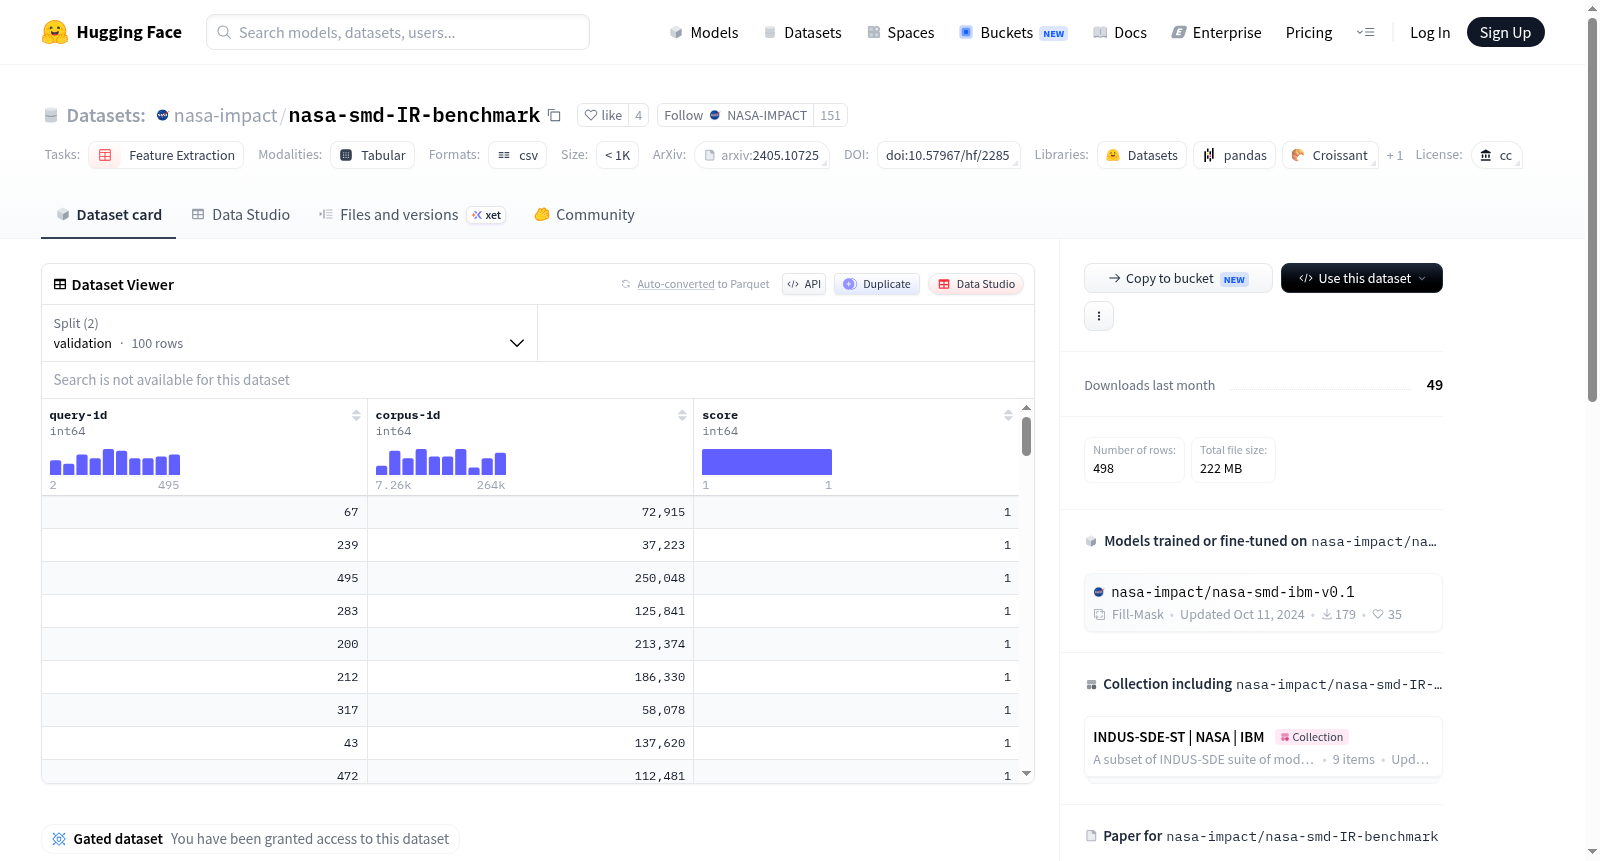Screen dimensions: 1600x861
Task: Show the +1 more libraries
Action: coord(1395,155)
